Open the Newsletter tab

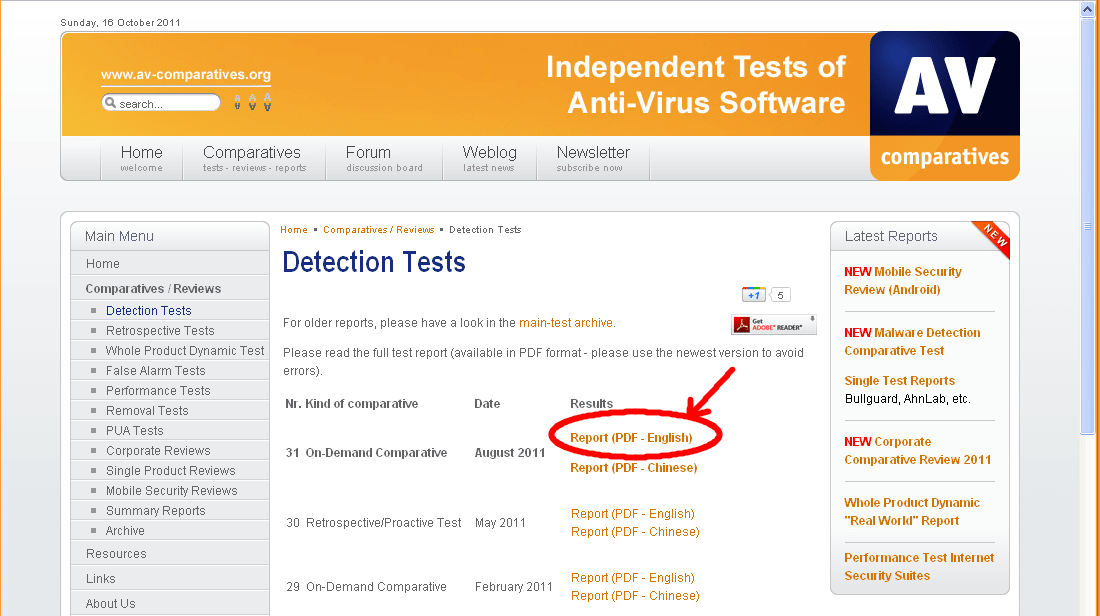point(593,158)
